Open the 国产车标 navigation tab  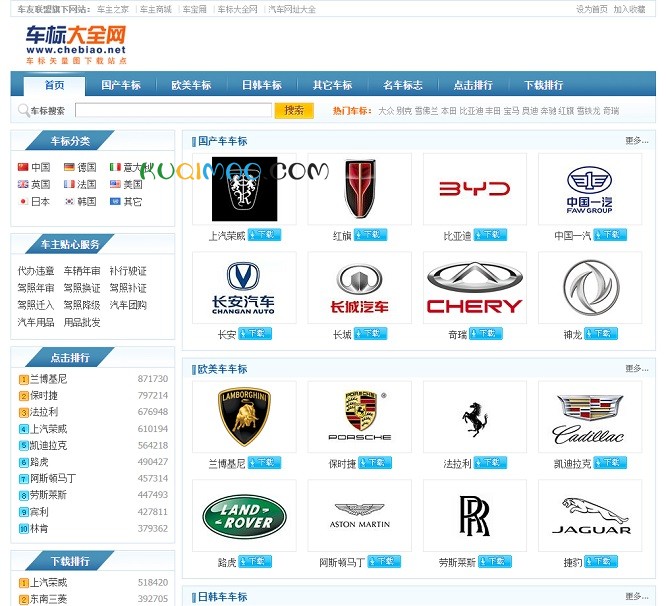click(121, 85)
